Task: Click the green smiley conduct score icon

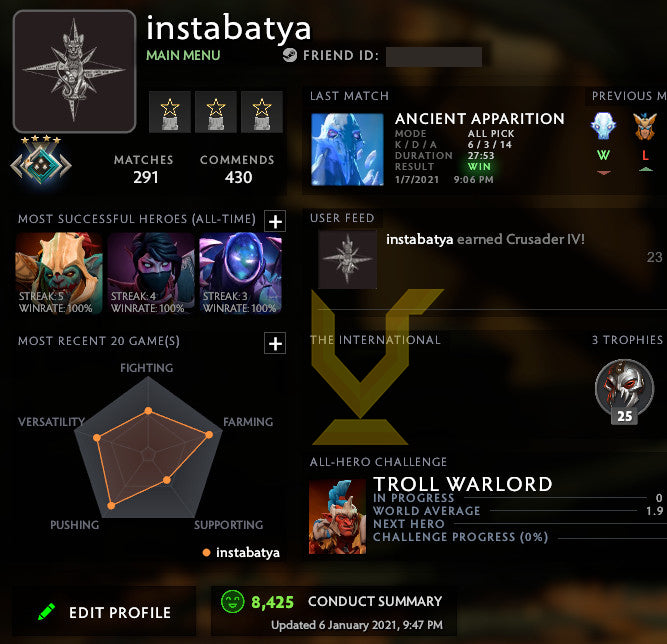Action: click(x=232, y=601)
